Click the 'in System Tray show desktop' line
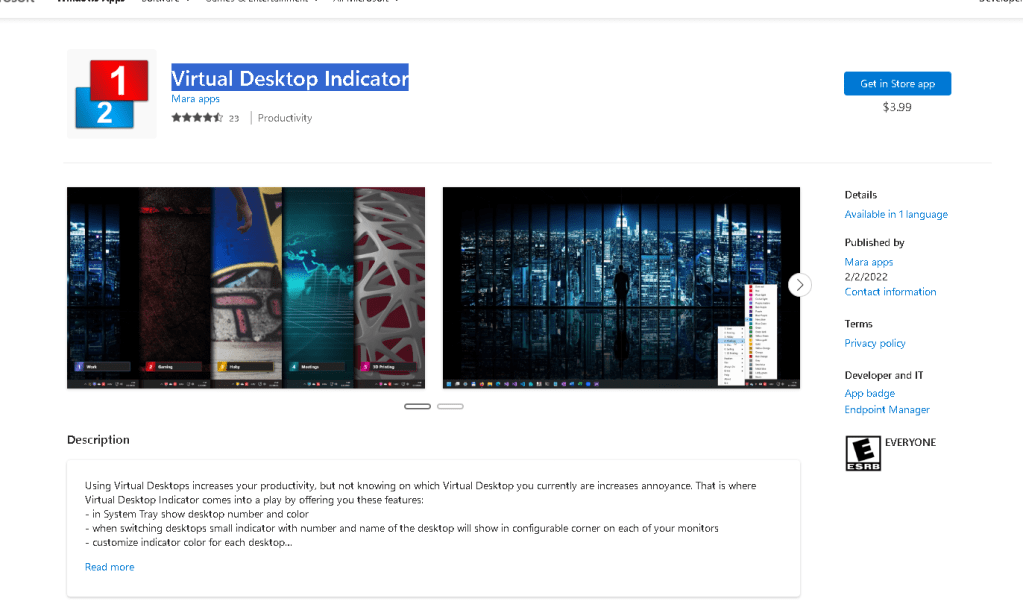This screenshot has height=613, width=1023. tap(196, 514)
